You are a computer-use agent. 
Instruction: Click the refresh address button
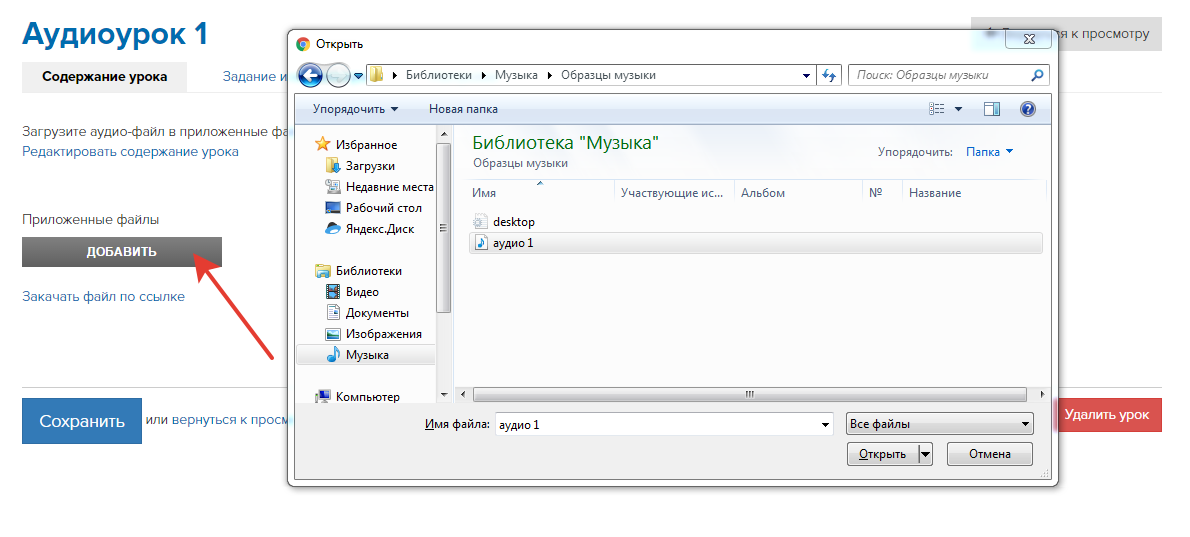point(828,75)
